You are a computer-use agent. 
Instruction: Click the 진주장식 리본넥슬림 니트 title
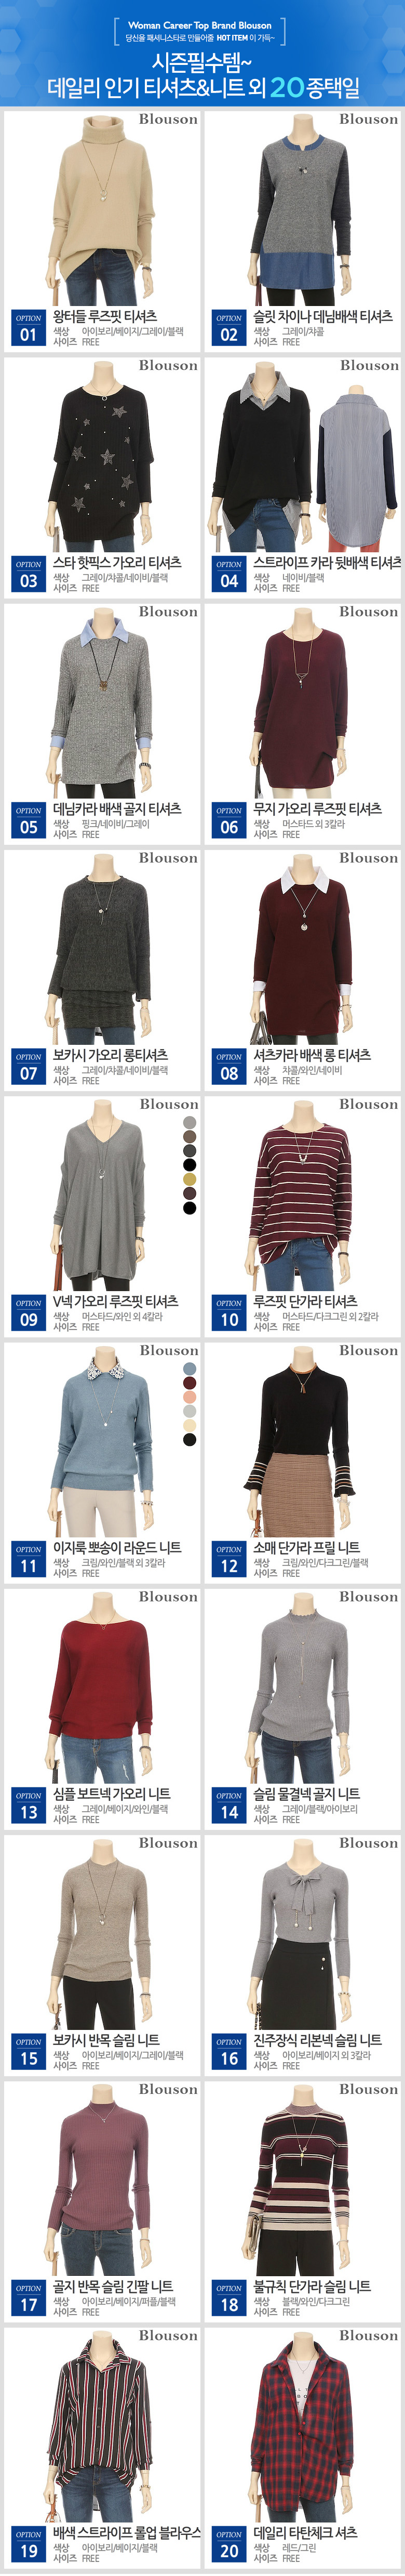tap(317, 2040)
